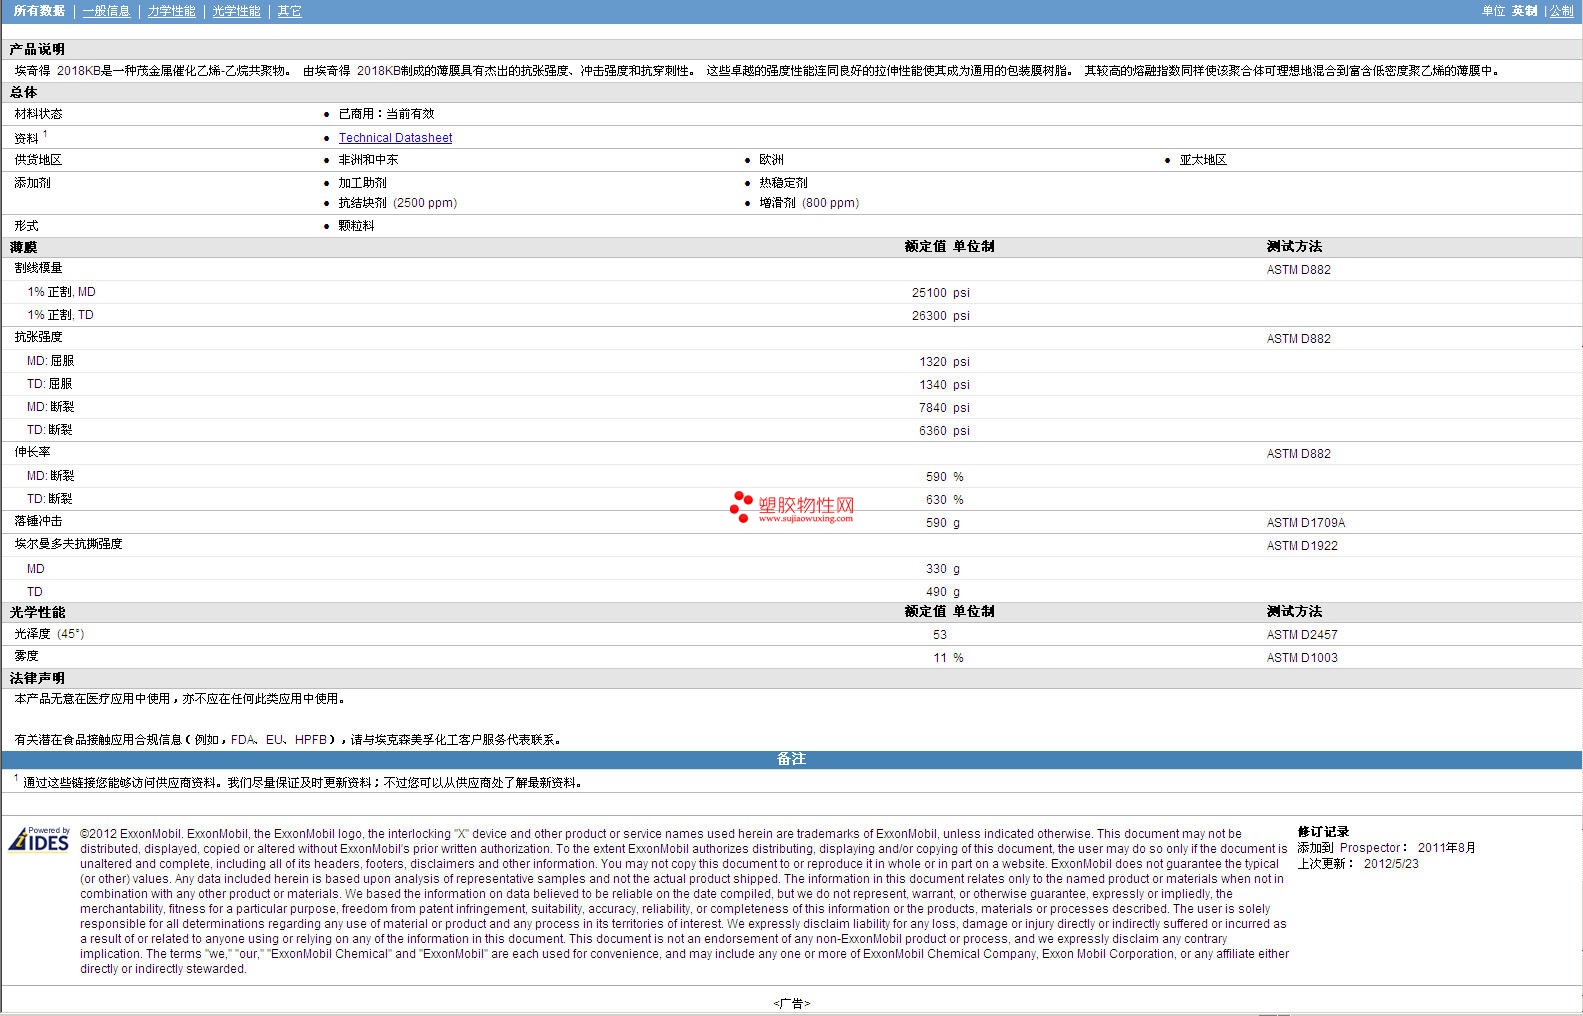
Task: Click the 上次更新 2012/5/23 text
Action: click(1358, 863)
